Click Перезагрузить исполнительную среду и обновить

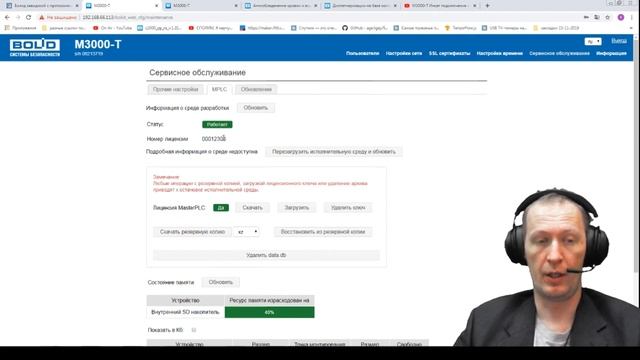pos(333,152)
